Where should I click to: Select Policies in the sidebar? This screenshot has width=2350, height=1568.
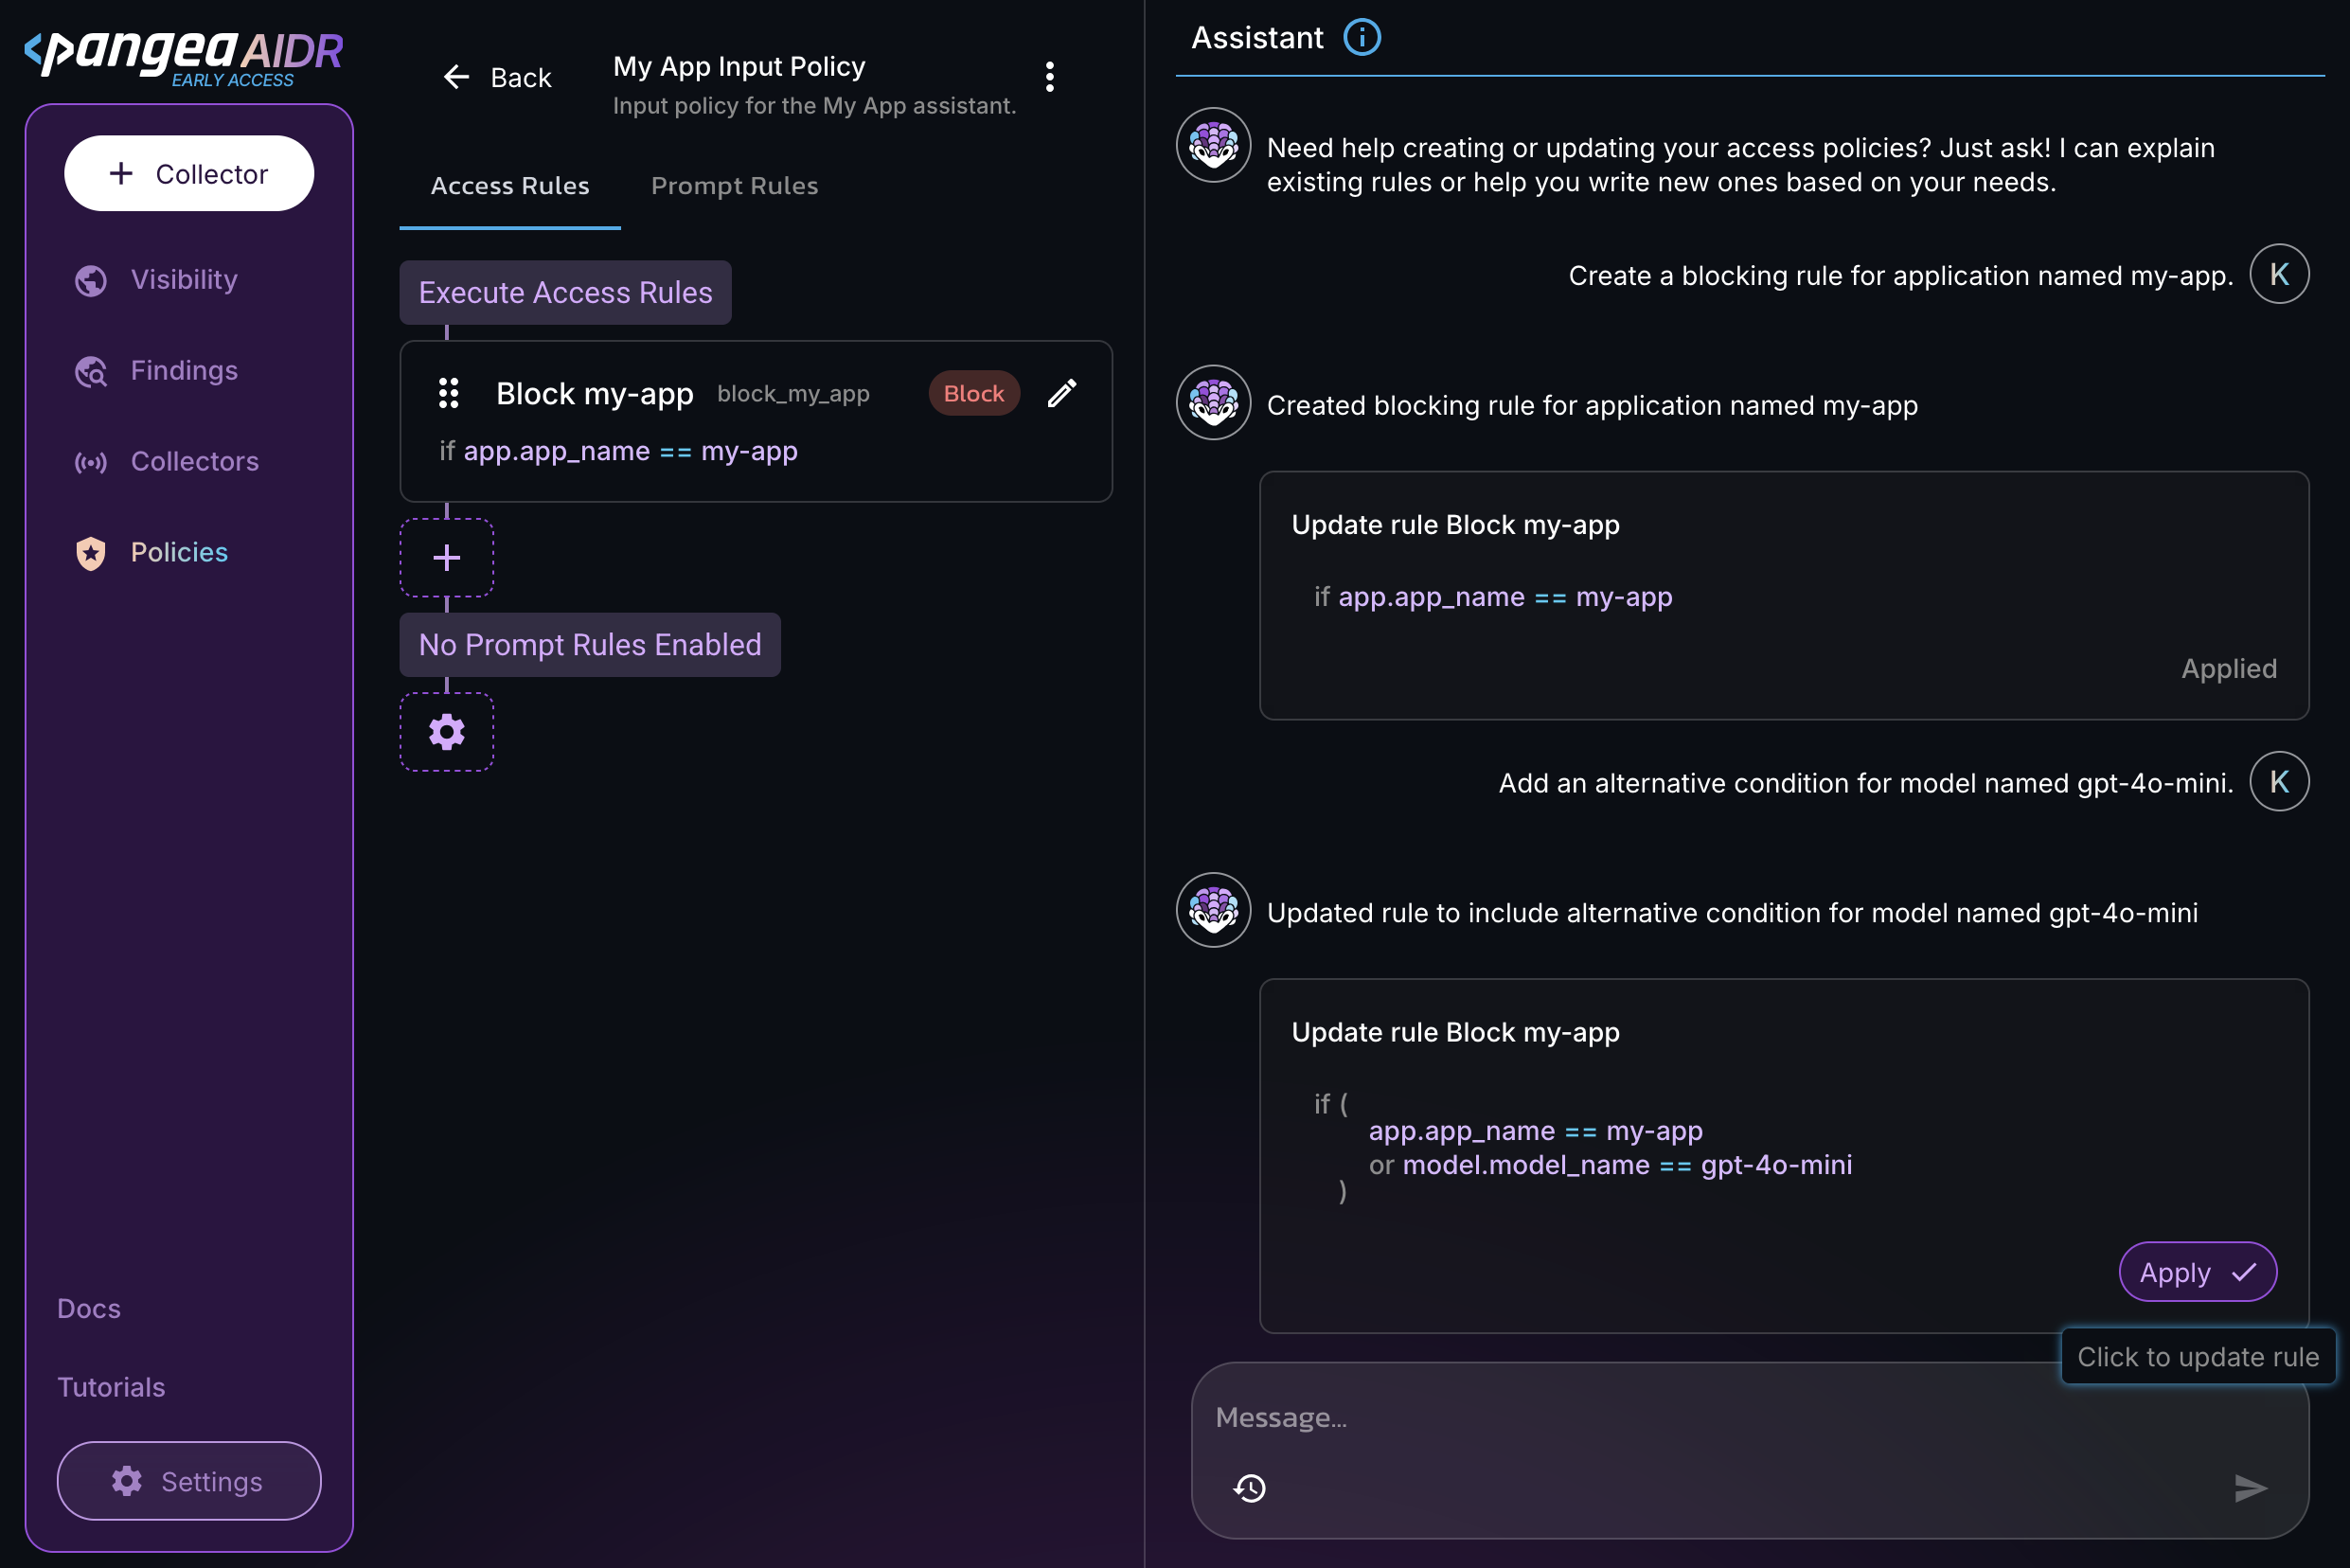pyautogui.click(x=179, y=553)
